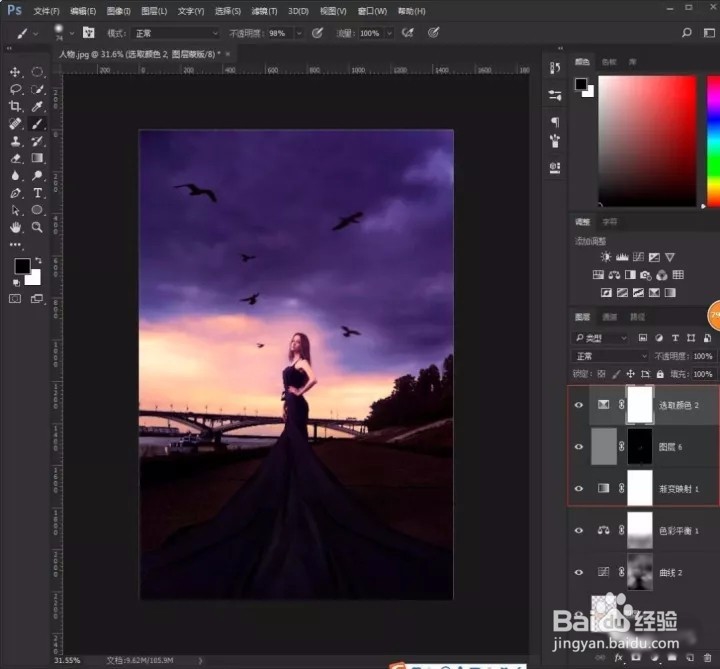The width and height of the screenshot is (720, 669).
Task: Select the Move tool
Action: tap(15, 72)
